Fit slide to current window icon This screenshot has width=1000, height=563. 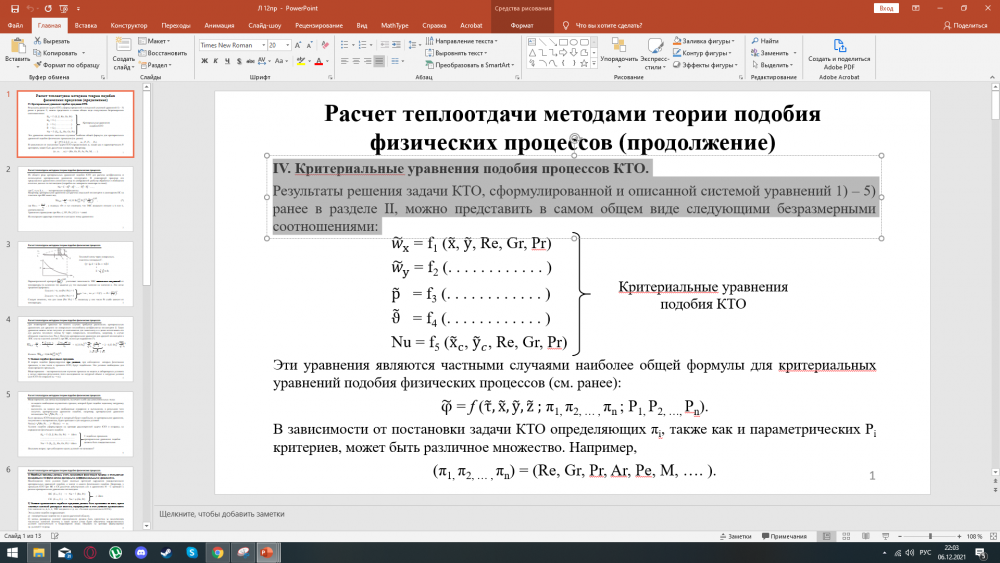click(x=993, y=536)
